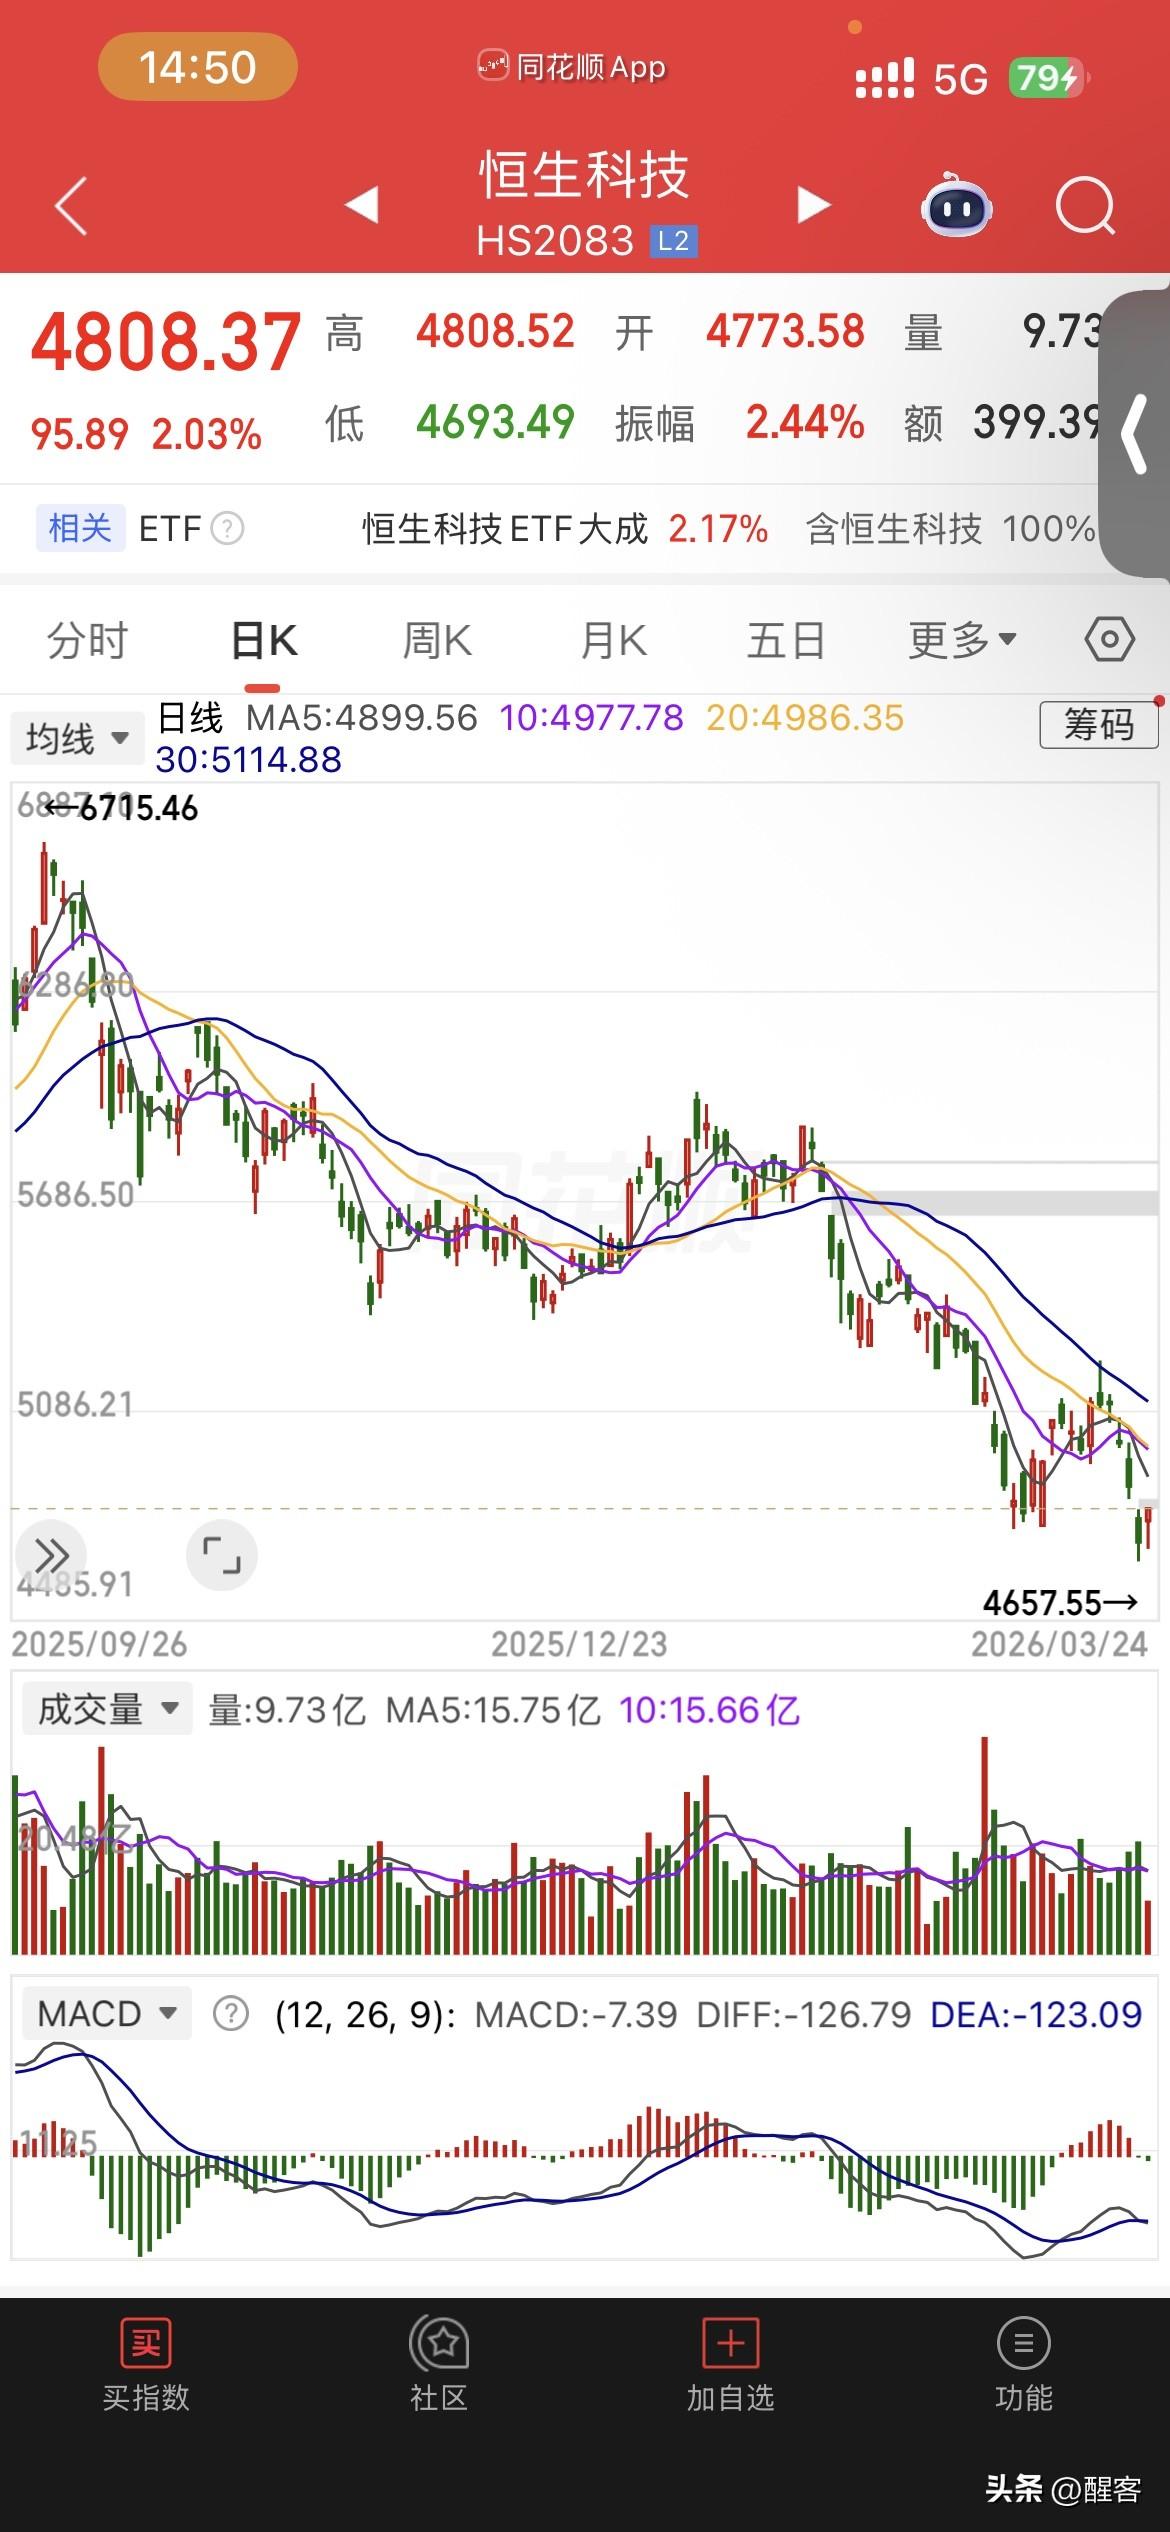Open the 成交量 indicator dropdown

[x=106, y=1709]
